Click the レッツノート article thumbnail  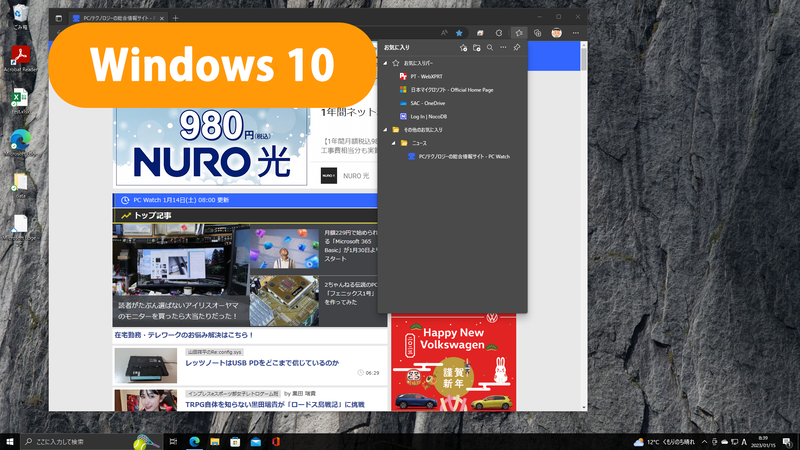[146, 366]
